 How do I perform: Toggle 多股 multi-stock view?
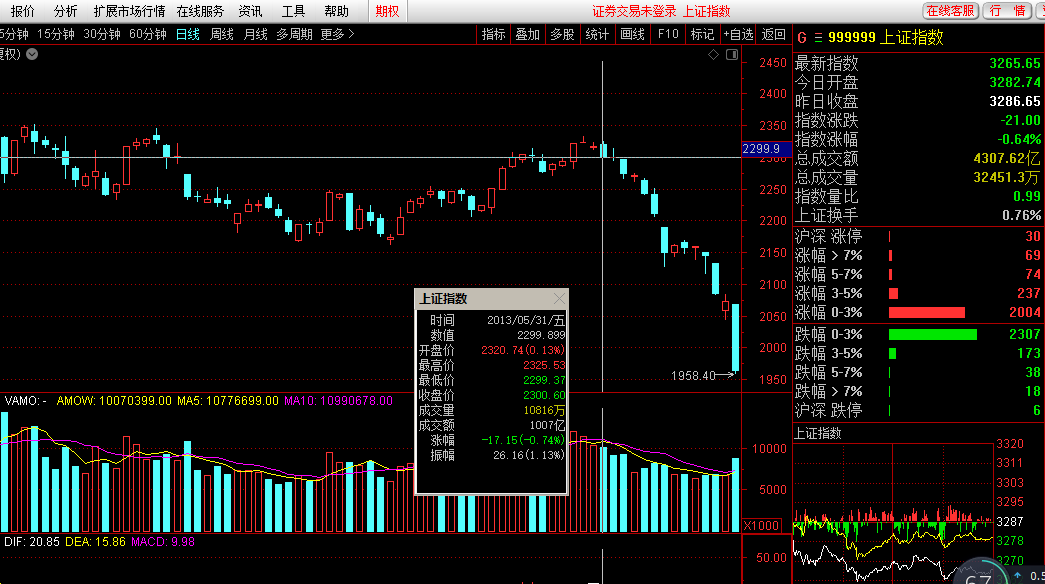(x=562, y=34)
